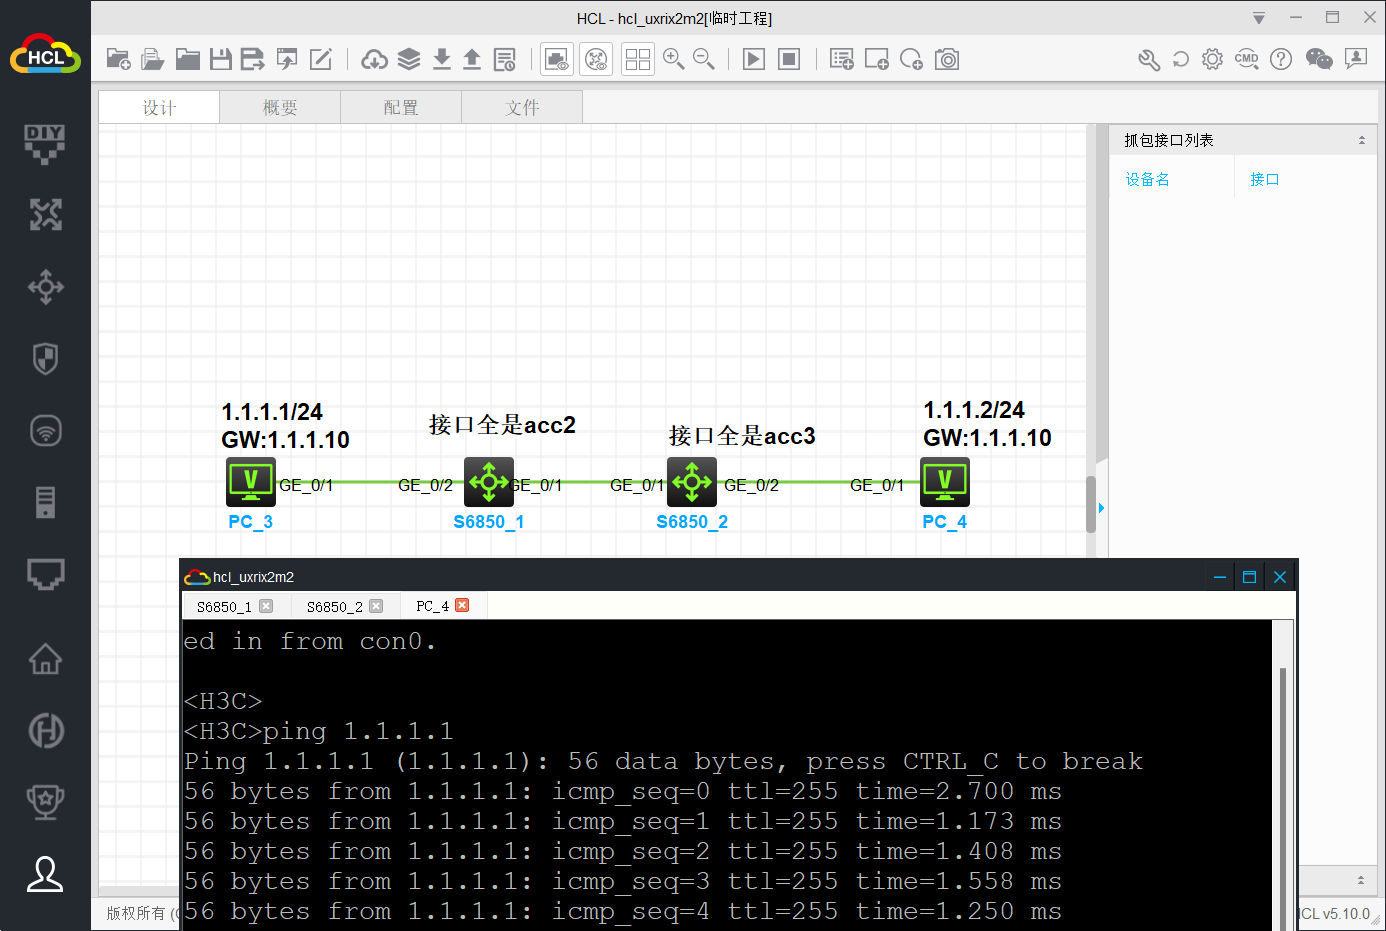
Task: Toggle the grid layout button in toolbar
Action: (x=637, y=60)
